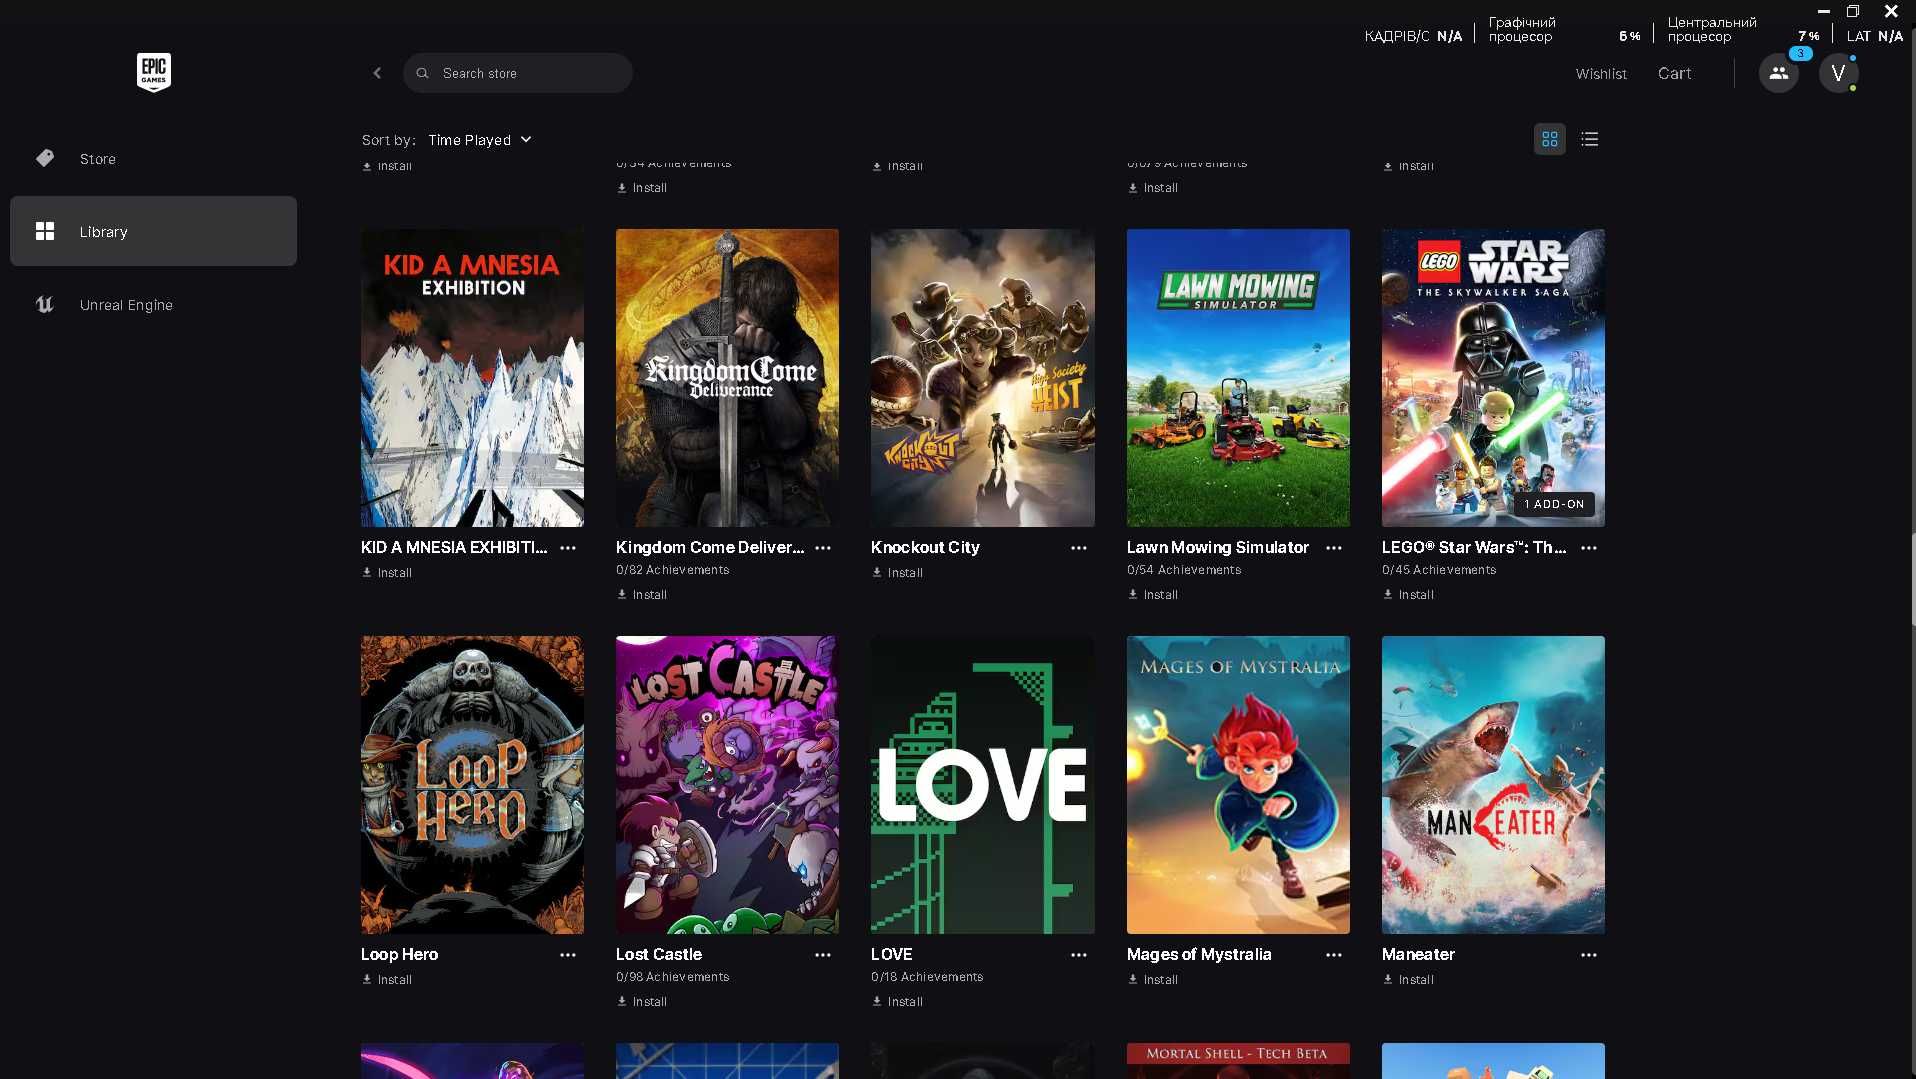Switch to list view layout
Screen dimensions: 1916x1079
click(1590, 139)
